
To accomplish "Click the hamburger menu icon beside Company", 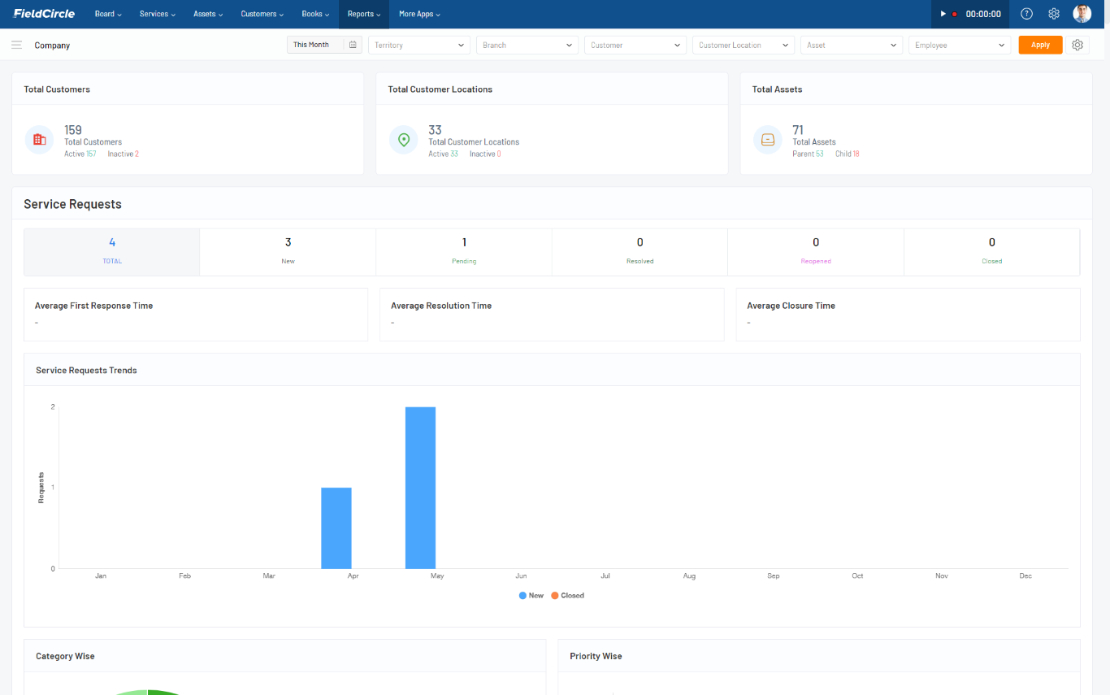I will click(16, 45).
